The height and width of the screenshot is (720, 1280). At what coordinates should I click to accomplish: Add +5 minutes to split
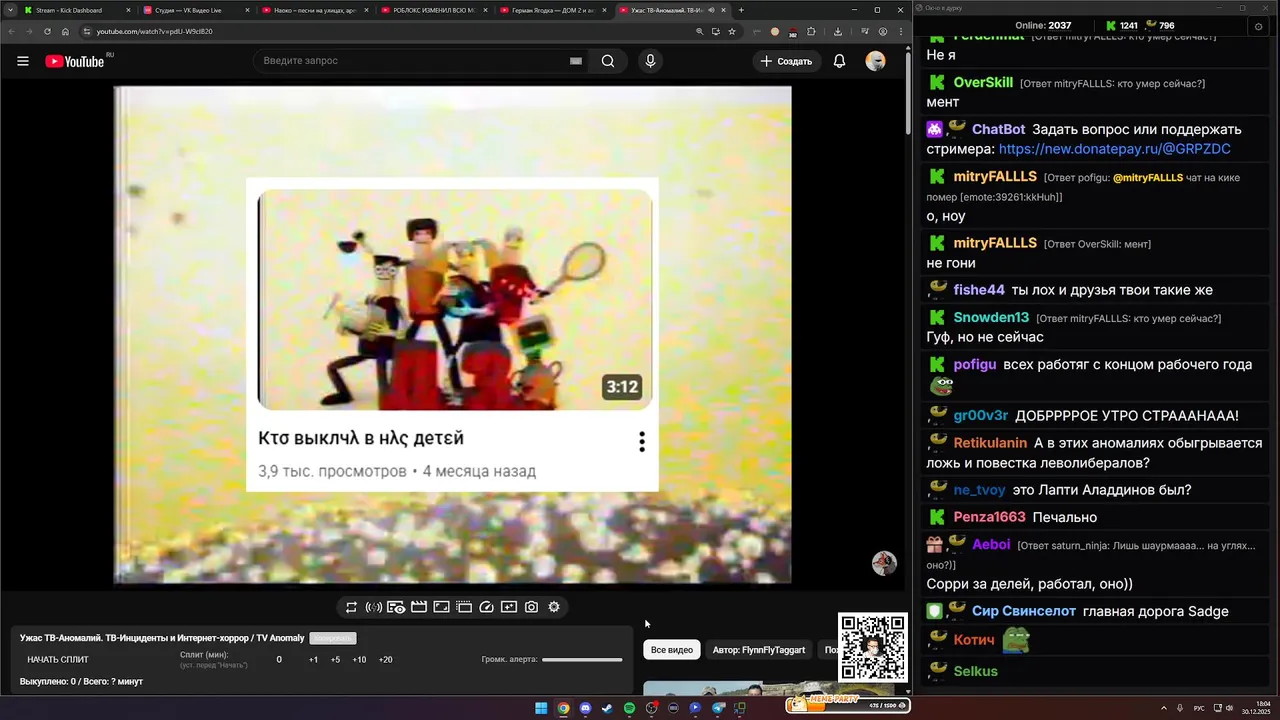pos(335,660)
